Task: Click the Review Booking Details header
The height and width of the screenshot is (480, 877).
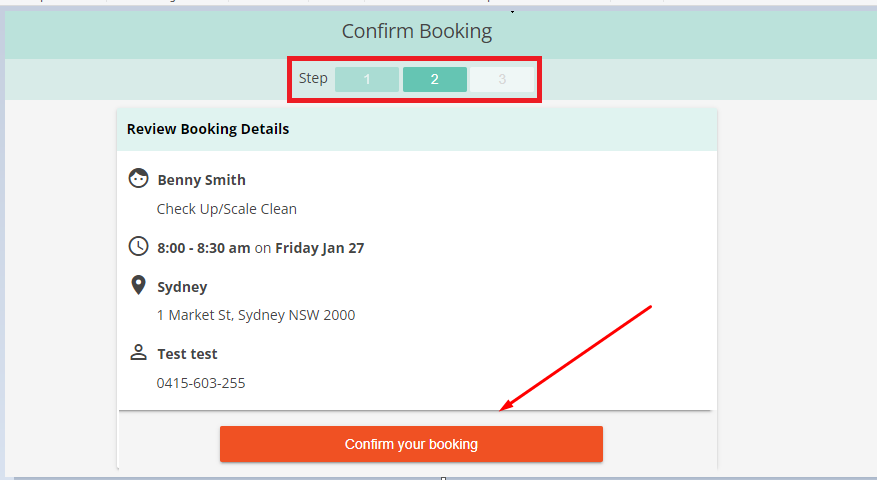Action: pos(208,129)
